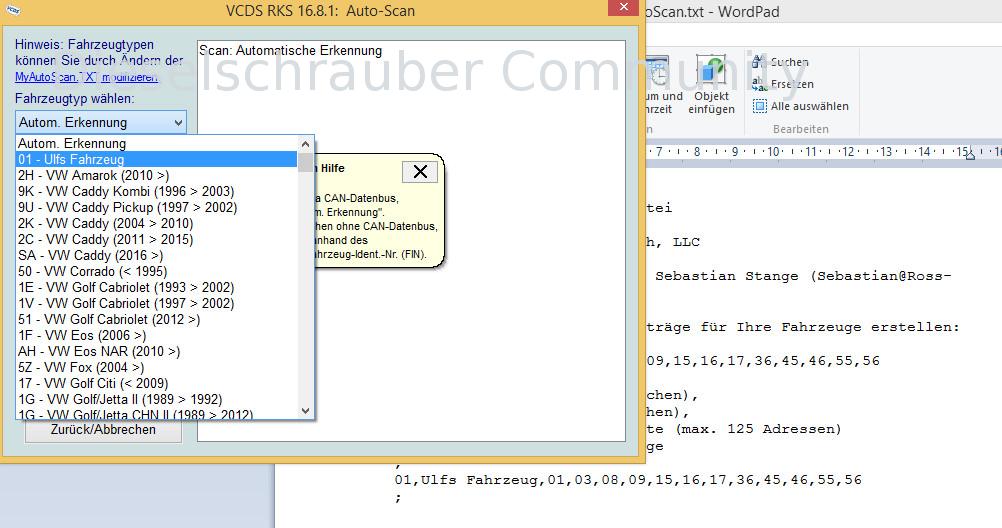The height and width of the screenshot is (528, 1002).
Task: Click the vehicle list scroll-up arrow
Action: pyautogui.click(x=305, y=144)
